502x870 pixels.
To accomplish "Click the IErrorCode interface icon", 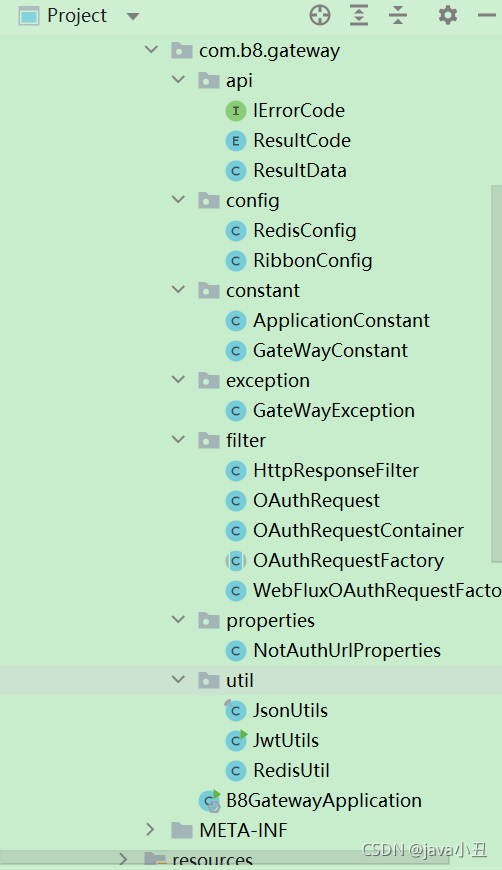I will click(x=236, y=111).
